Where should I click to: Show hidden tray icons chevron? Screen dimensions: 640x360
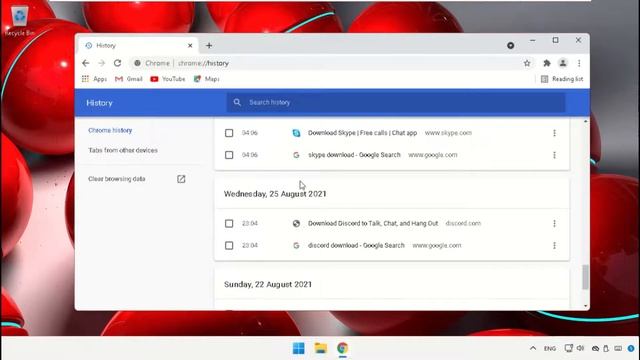click(533, 348)
